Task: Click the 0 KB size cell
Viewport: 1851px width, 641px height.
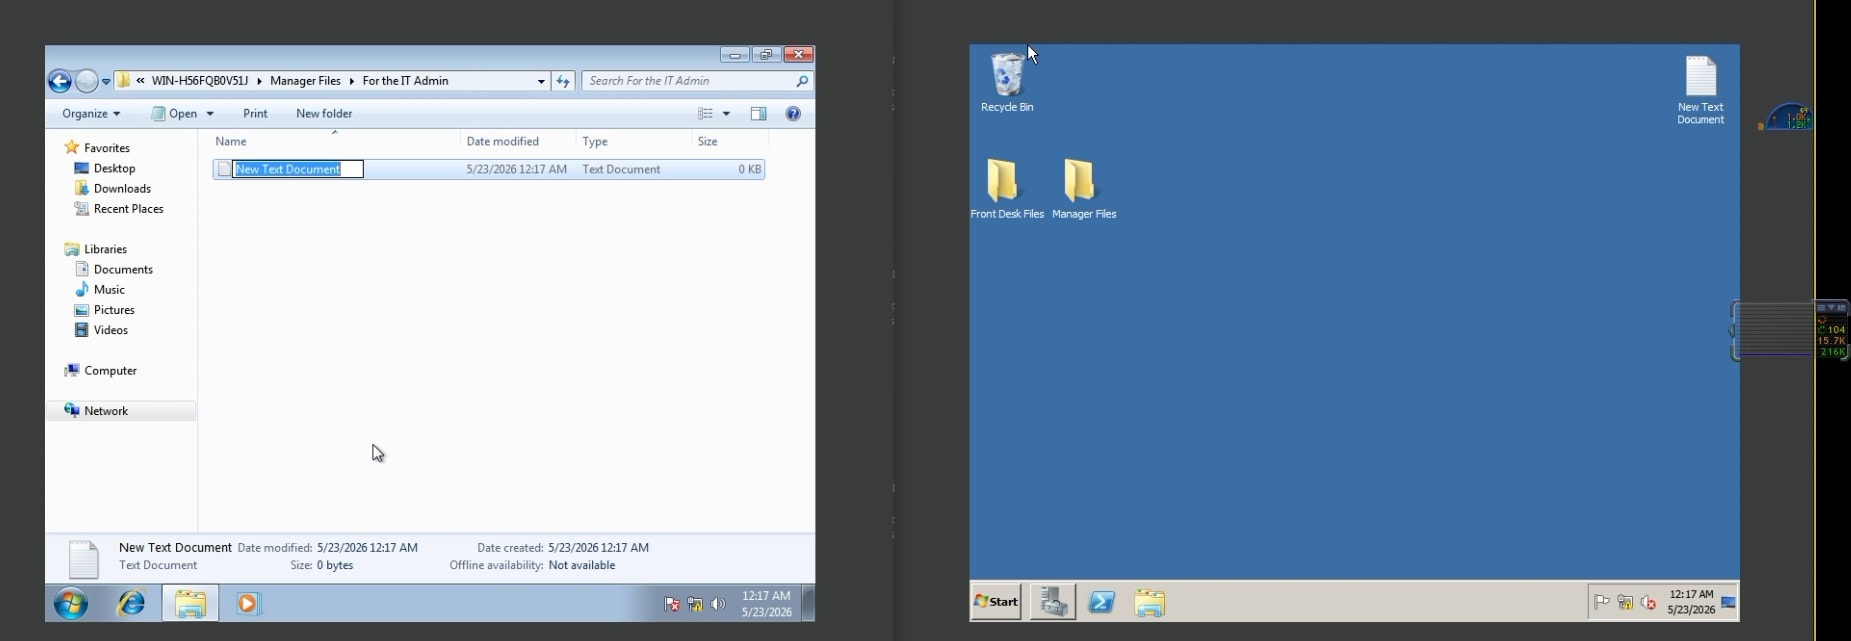Action: 750,170
